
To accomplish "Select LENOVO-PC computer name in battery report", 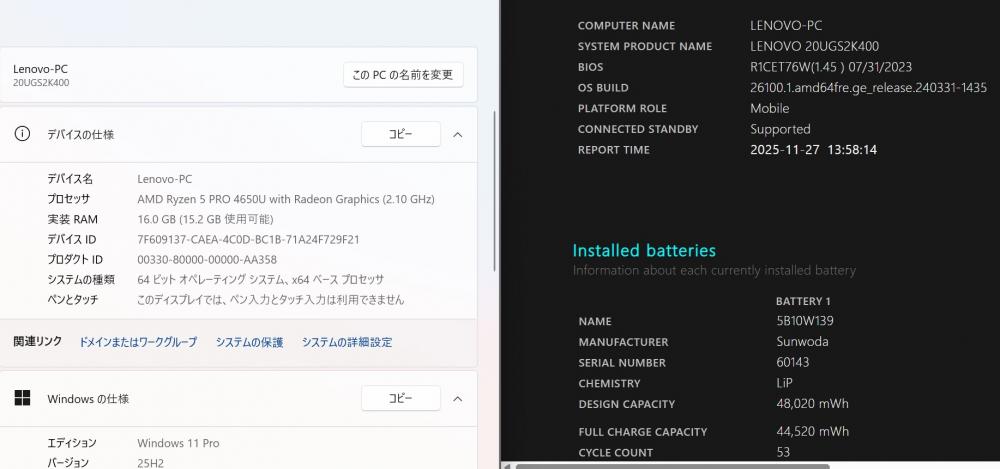I will [786, 26].
